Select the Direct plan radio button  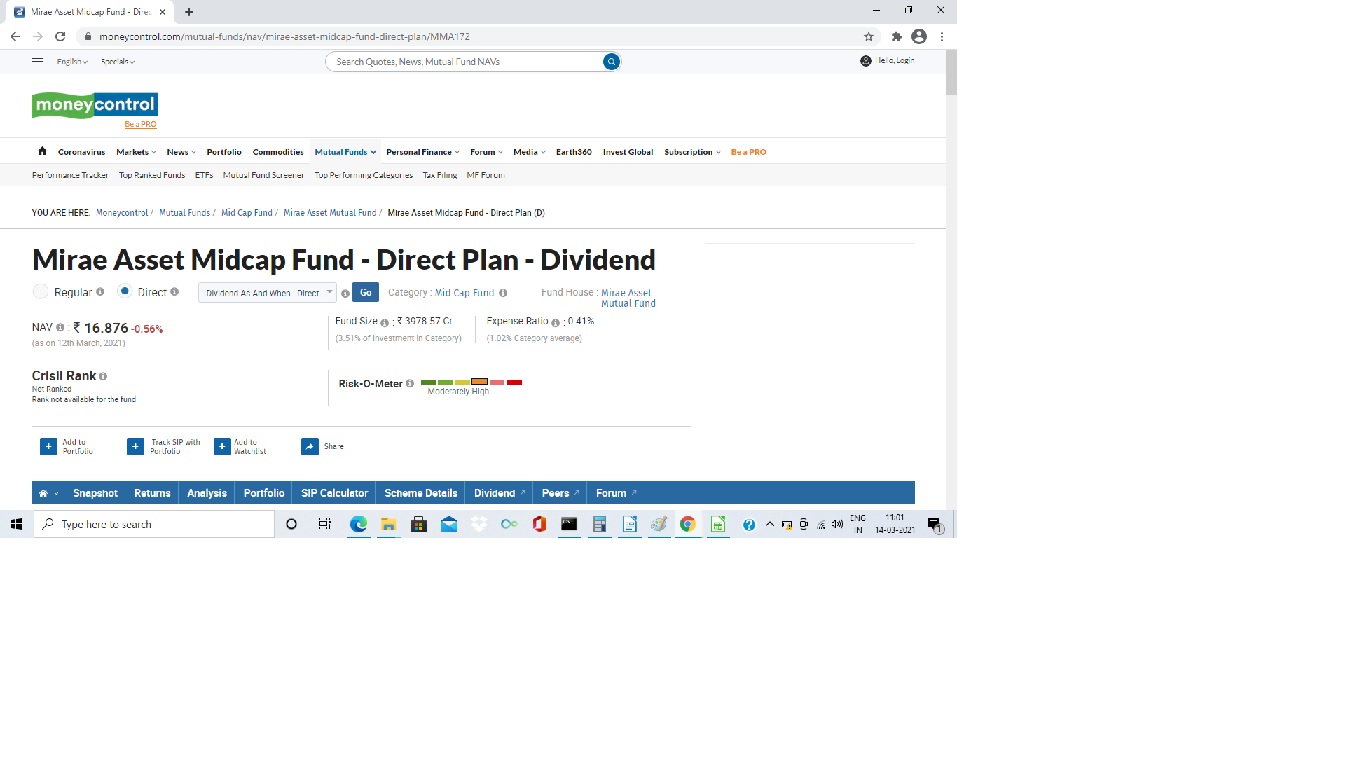(x=125, y=291)
